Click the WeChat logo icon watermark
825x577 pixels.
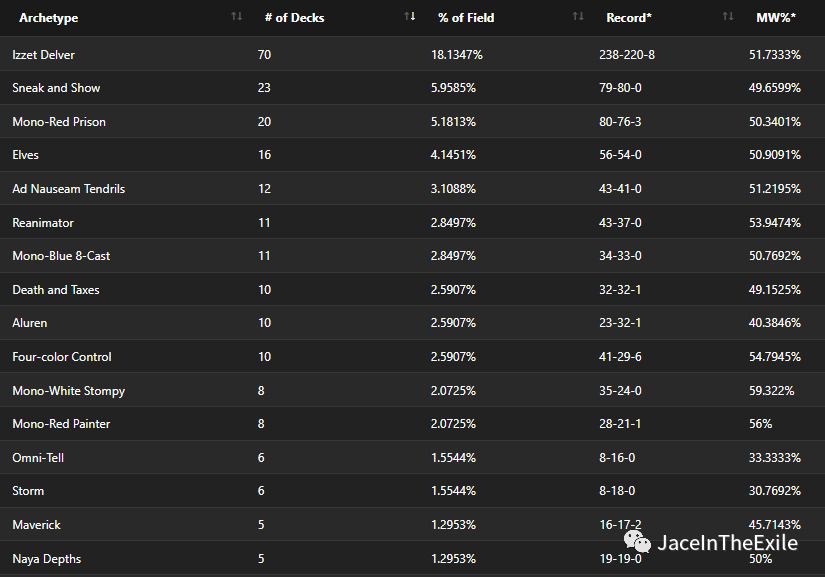click(637, 542)
